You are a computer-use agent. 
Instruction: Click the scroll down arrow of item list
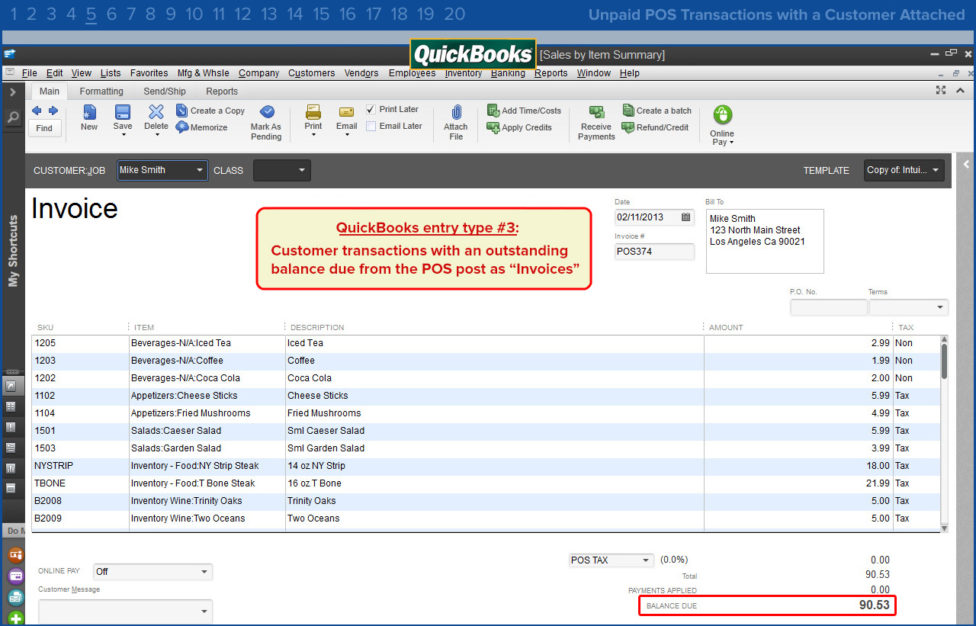[x=944, y=528]
